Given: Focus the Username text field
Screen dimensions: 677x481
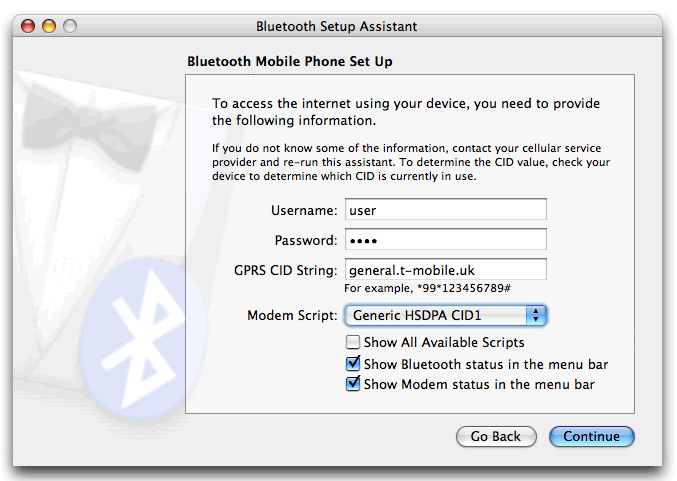Looking at the screenshot, I should 446,210.
